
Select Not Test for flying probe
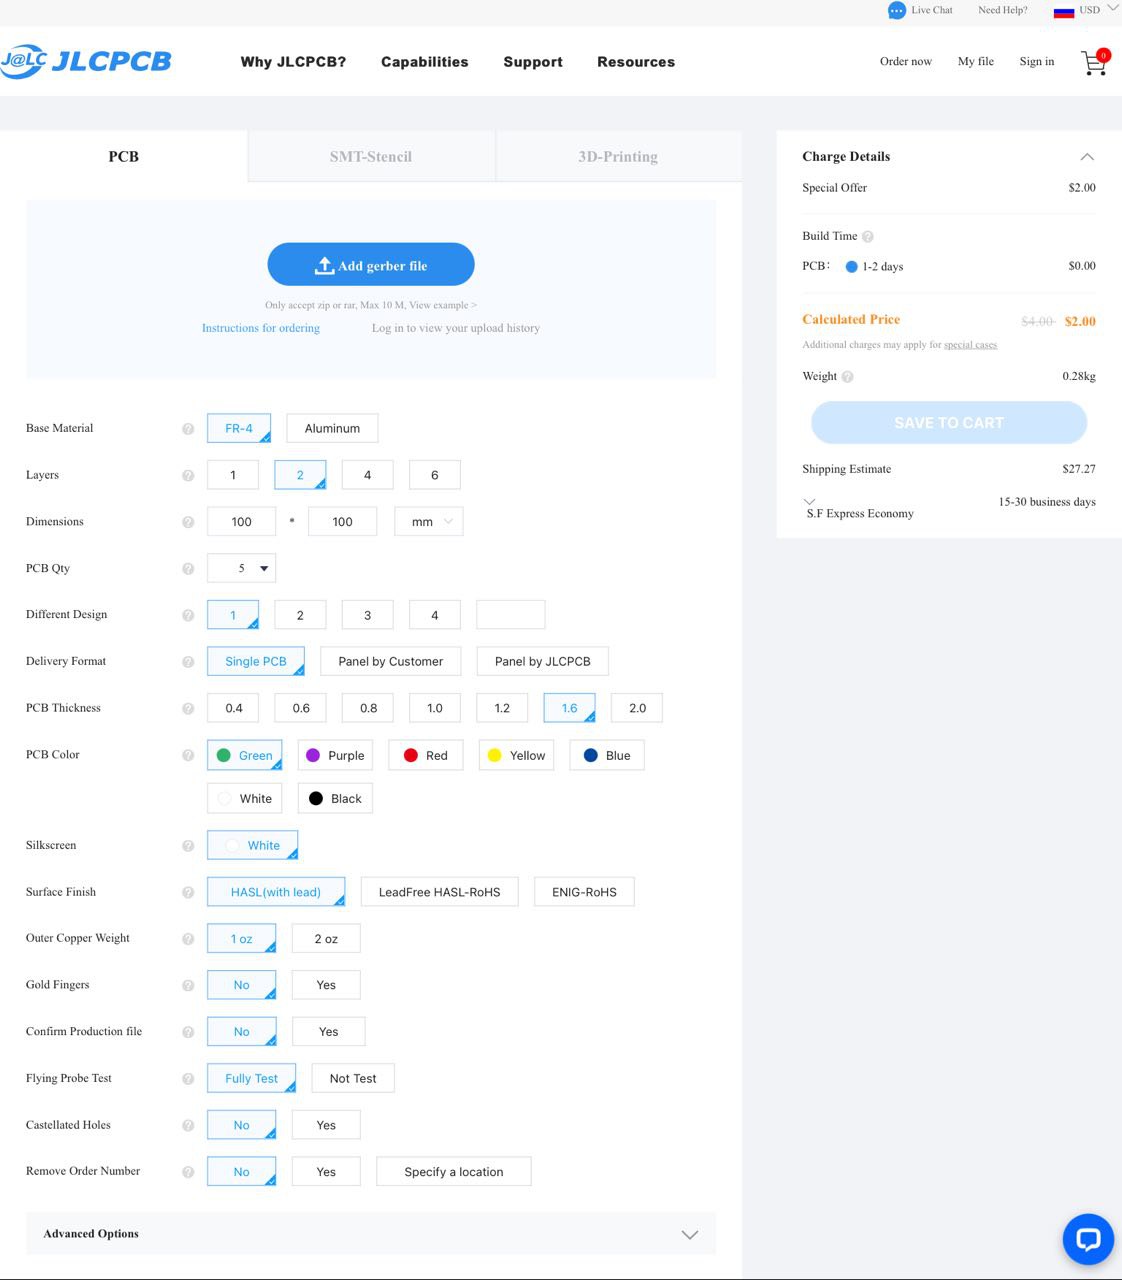[353, 1078]
